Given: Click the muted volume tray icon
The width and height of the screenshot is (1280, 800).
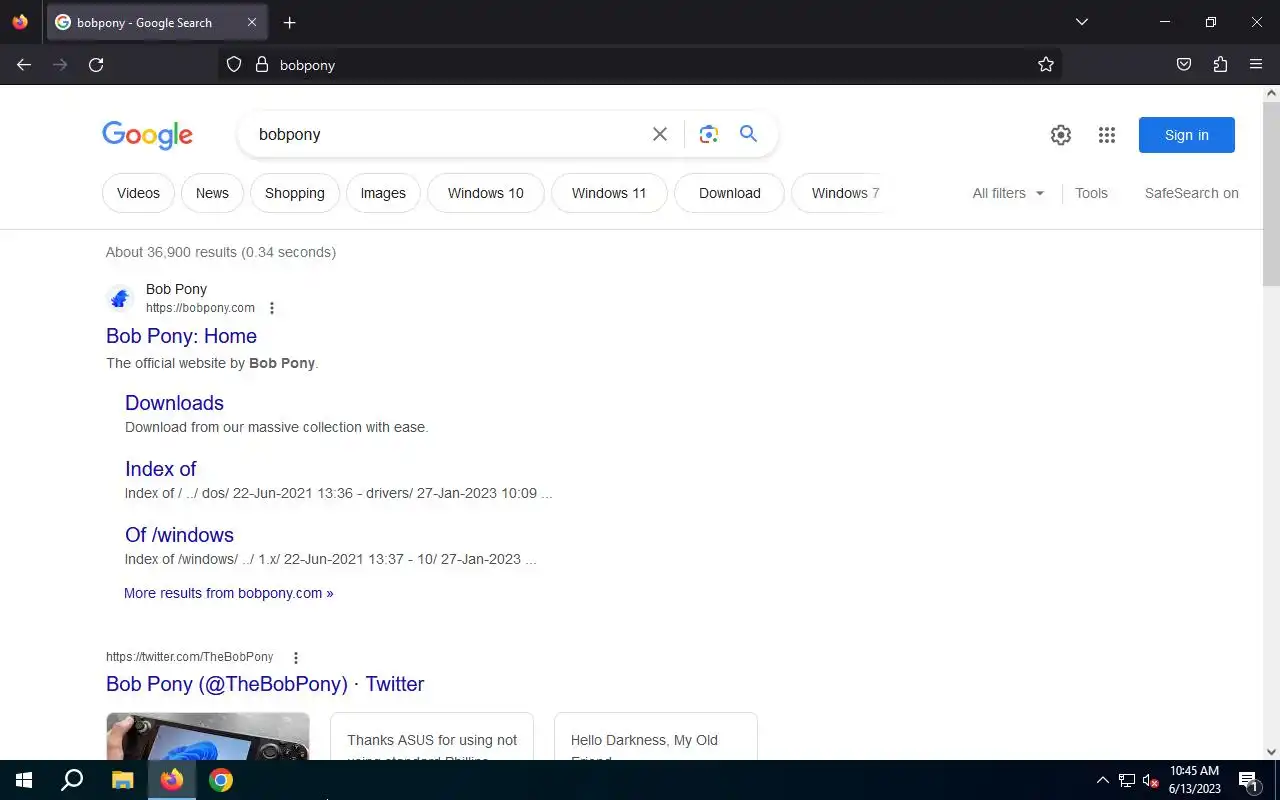Looking at the screenshot, I should (1151, 780).
